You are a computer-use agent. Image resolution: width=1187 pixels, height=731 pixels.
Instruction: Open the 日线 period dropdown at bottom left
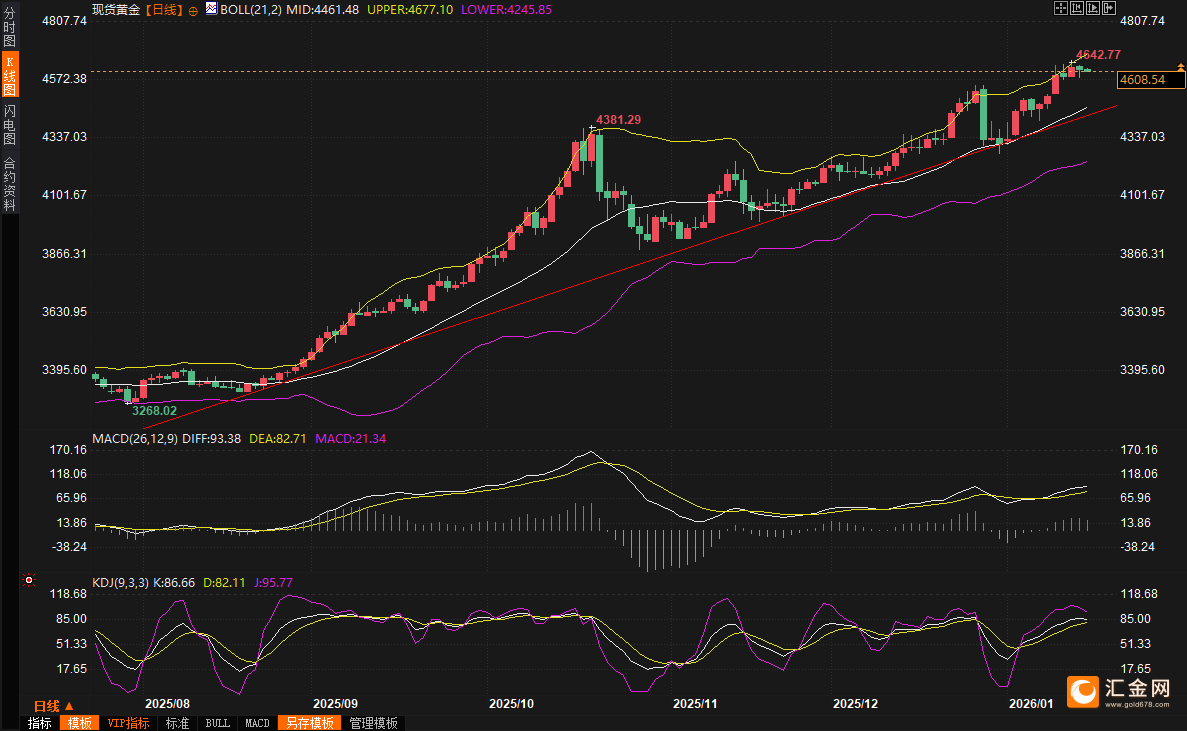(55, 705)
